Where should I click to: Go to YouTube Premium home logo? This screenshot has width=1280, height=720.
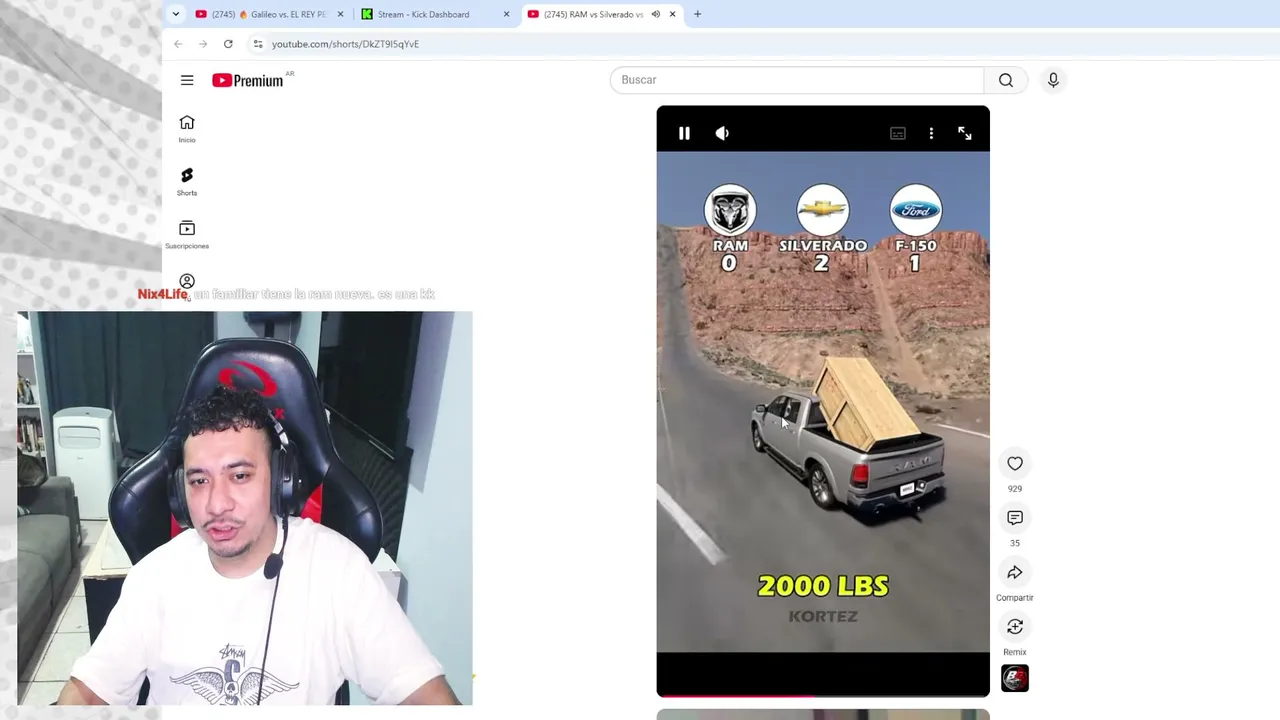pyautogui.click(x=248, y=80)
